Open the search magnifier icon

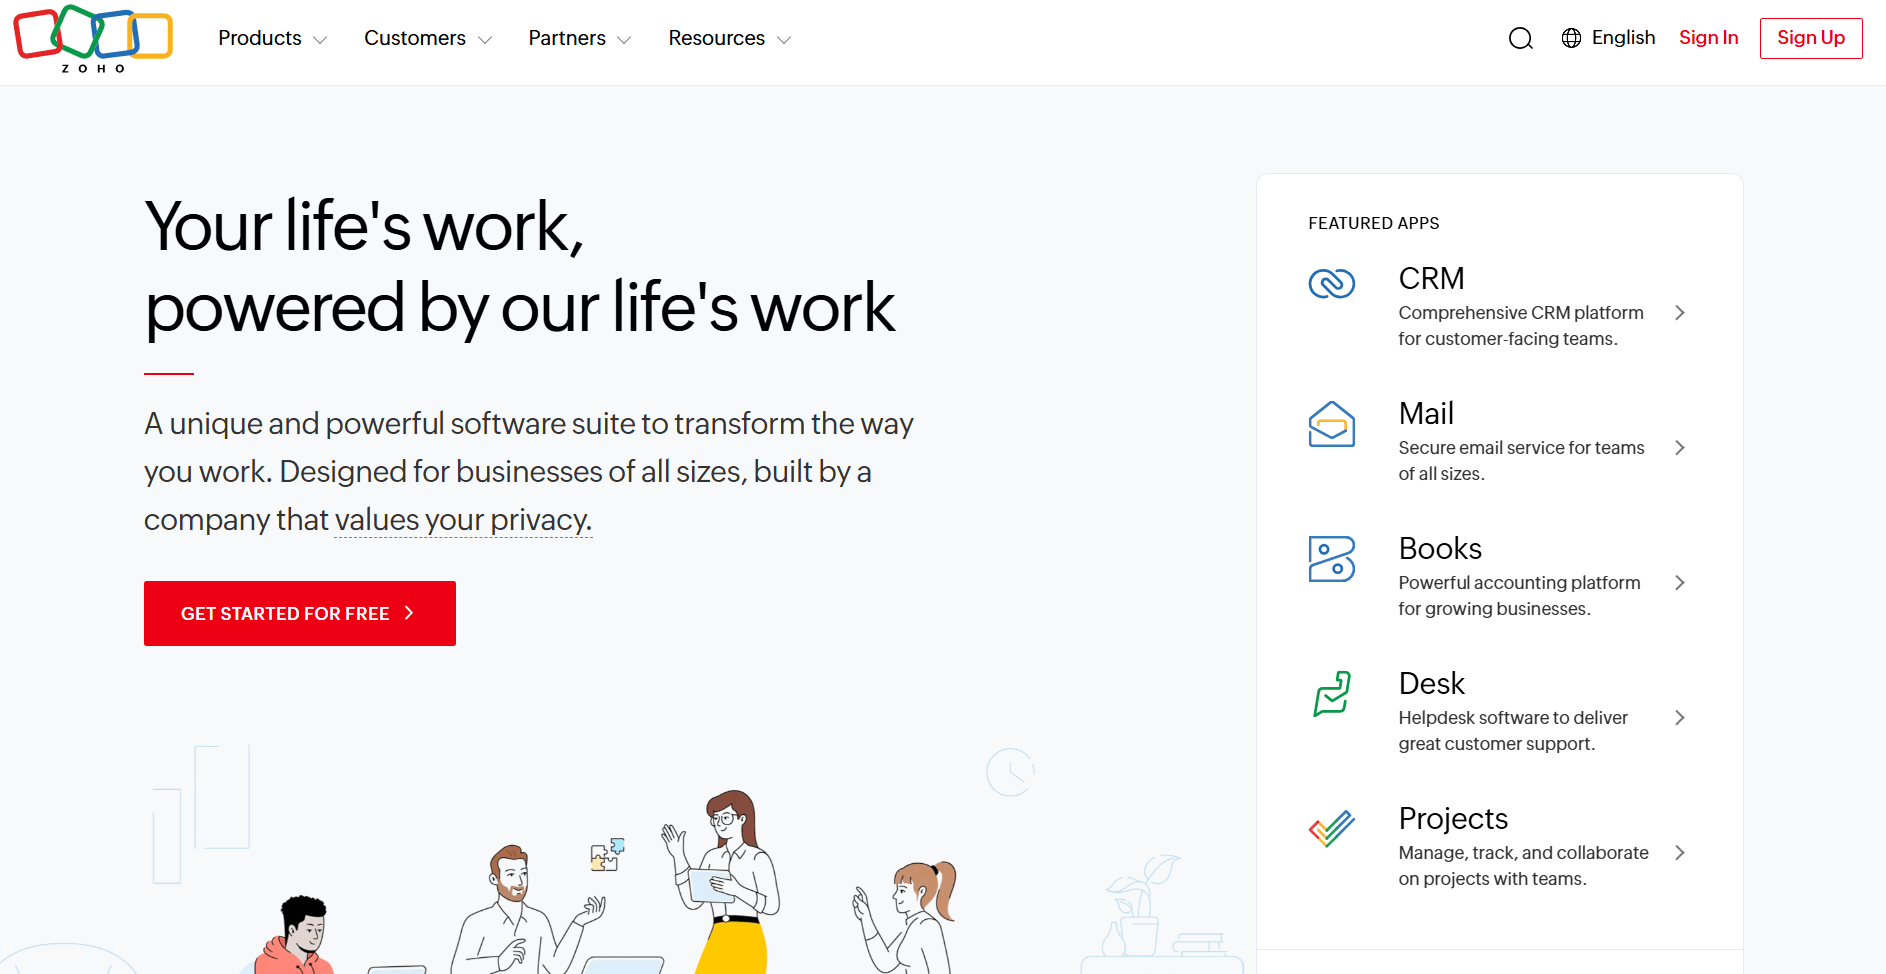tap(1520, 39)
